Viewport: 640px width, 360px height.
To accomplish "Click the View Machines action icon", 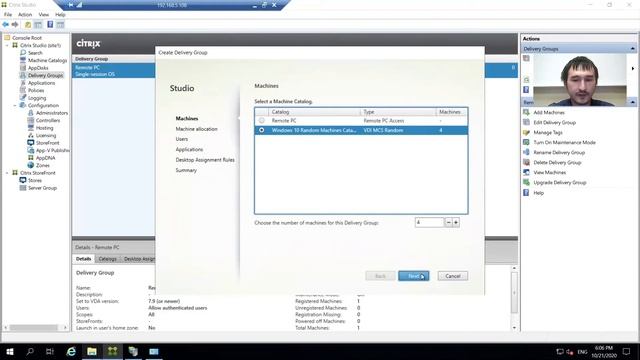I will [x=526, y=172].
